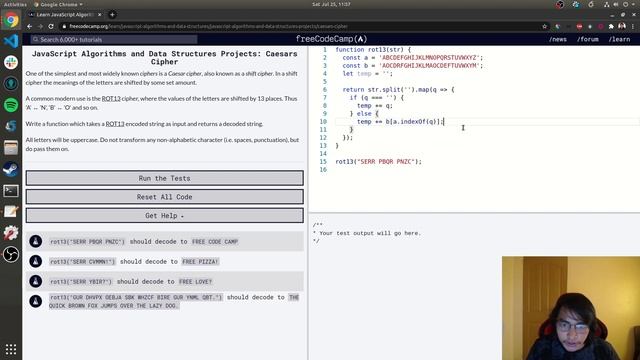The image size is (640, 360).
Task: Click the Run the Tests button
Action: coord(164,178)
